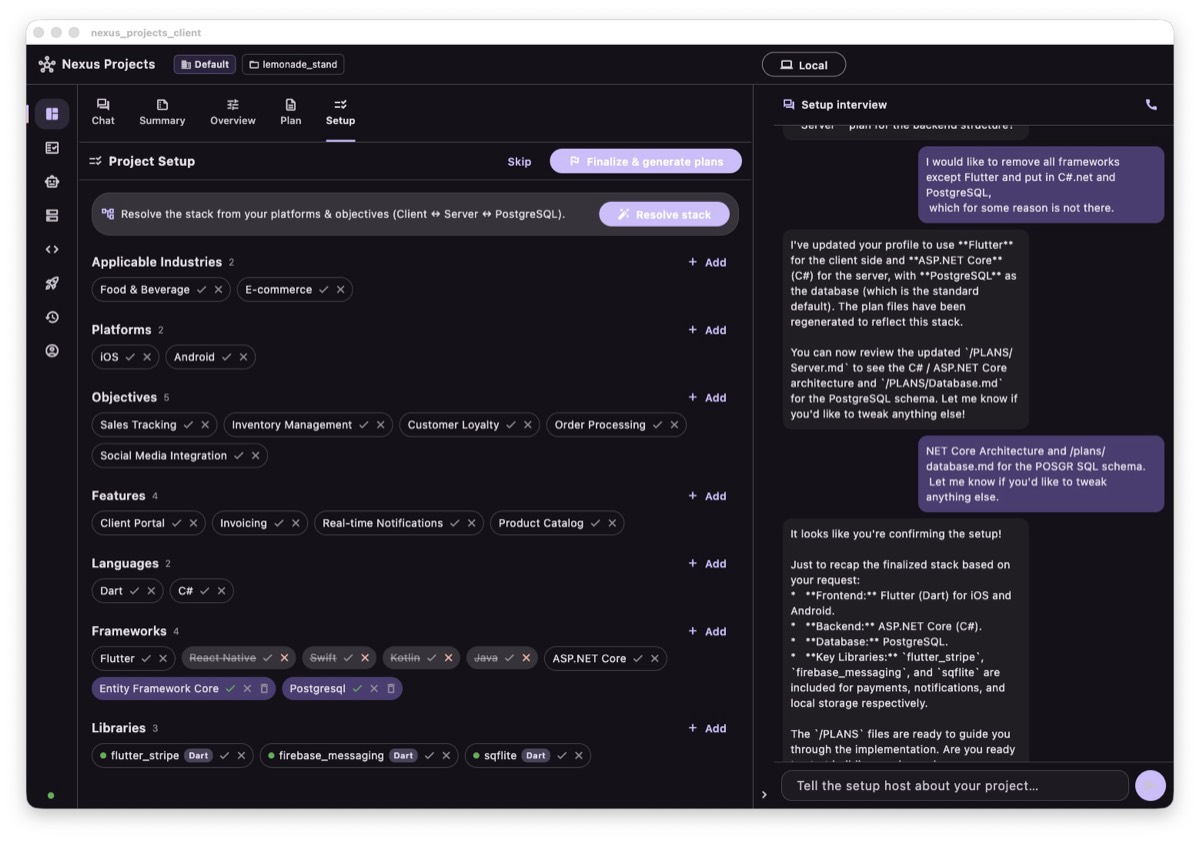Toggle ASP.NET Core framework checkmark
The height and width of the screenshot is (841, 1200).
pos(637,659)
